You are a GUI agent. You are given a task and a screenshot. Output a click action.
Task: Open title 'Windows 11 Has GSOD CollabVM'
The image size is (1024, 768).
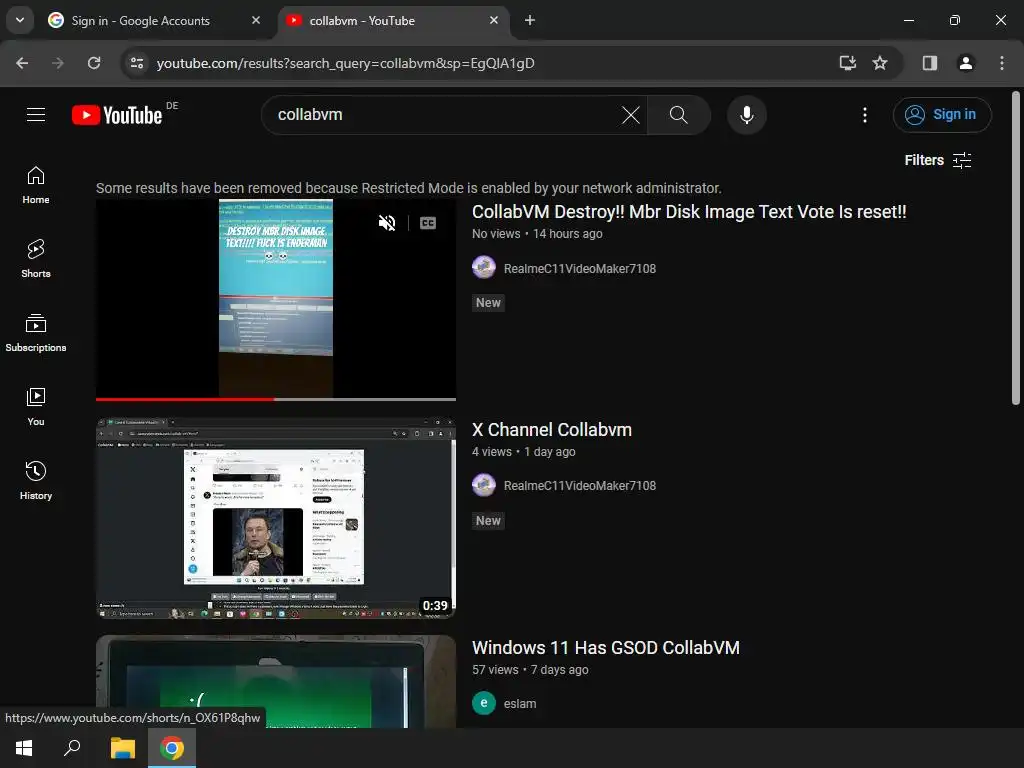pos(606,648)
